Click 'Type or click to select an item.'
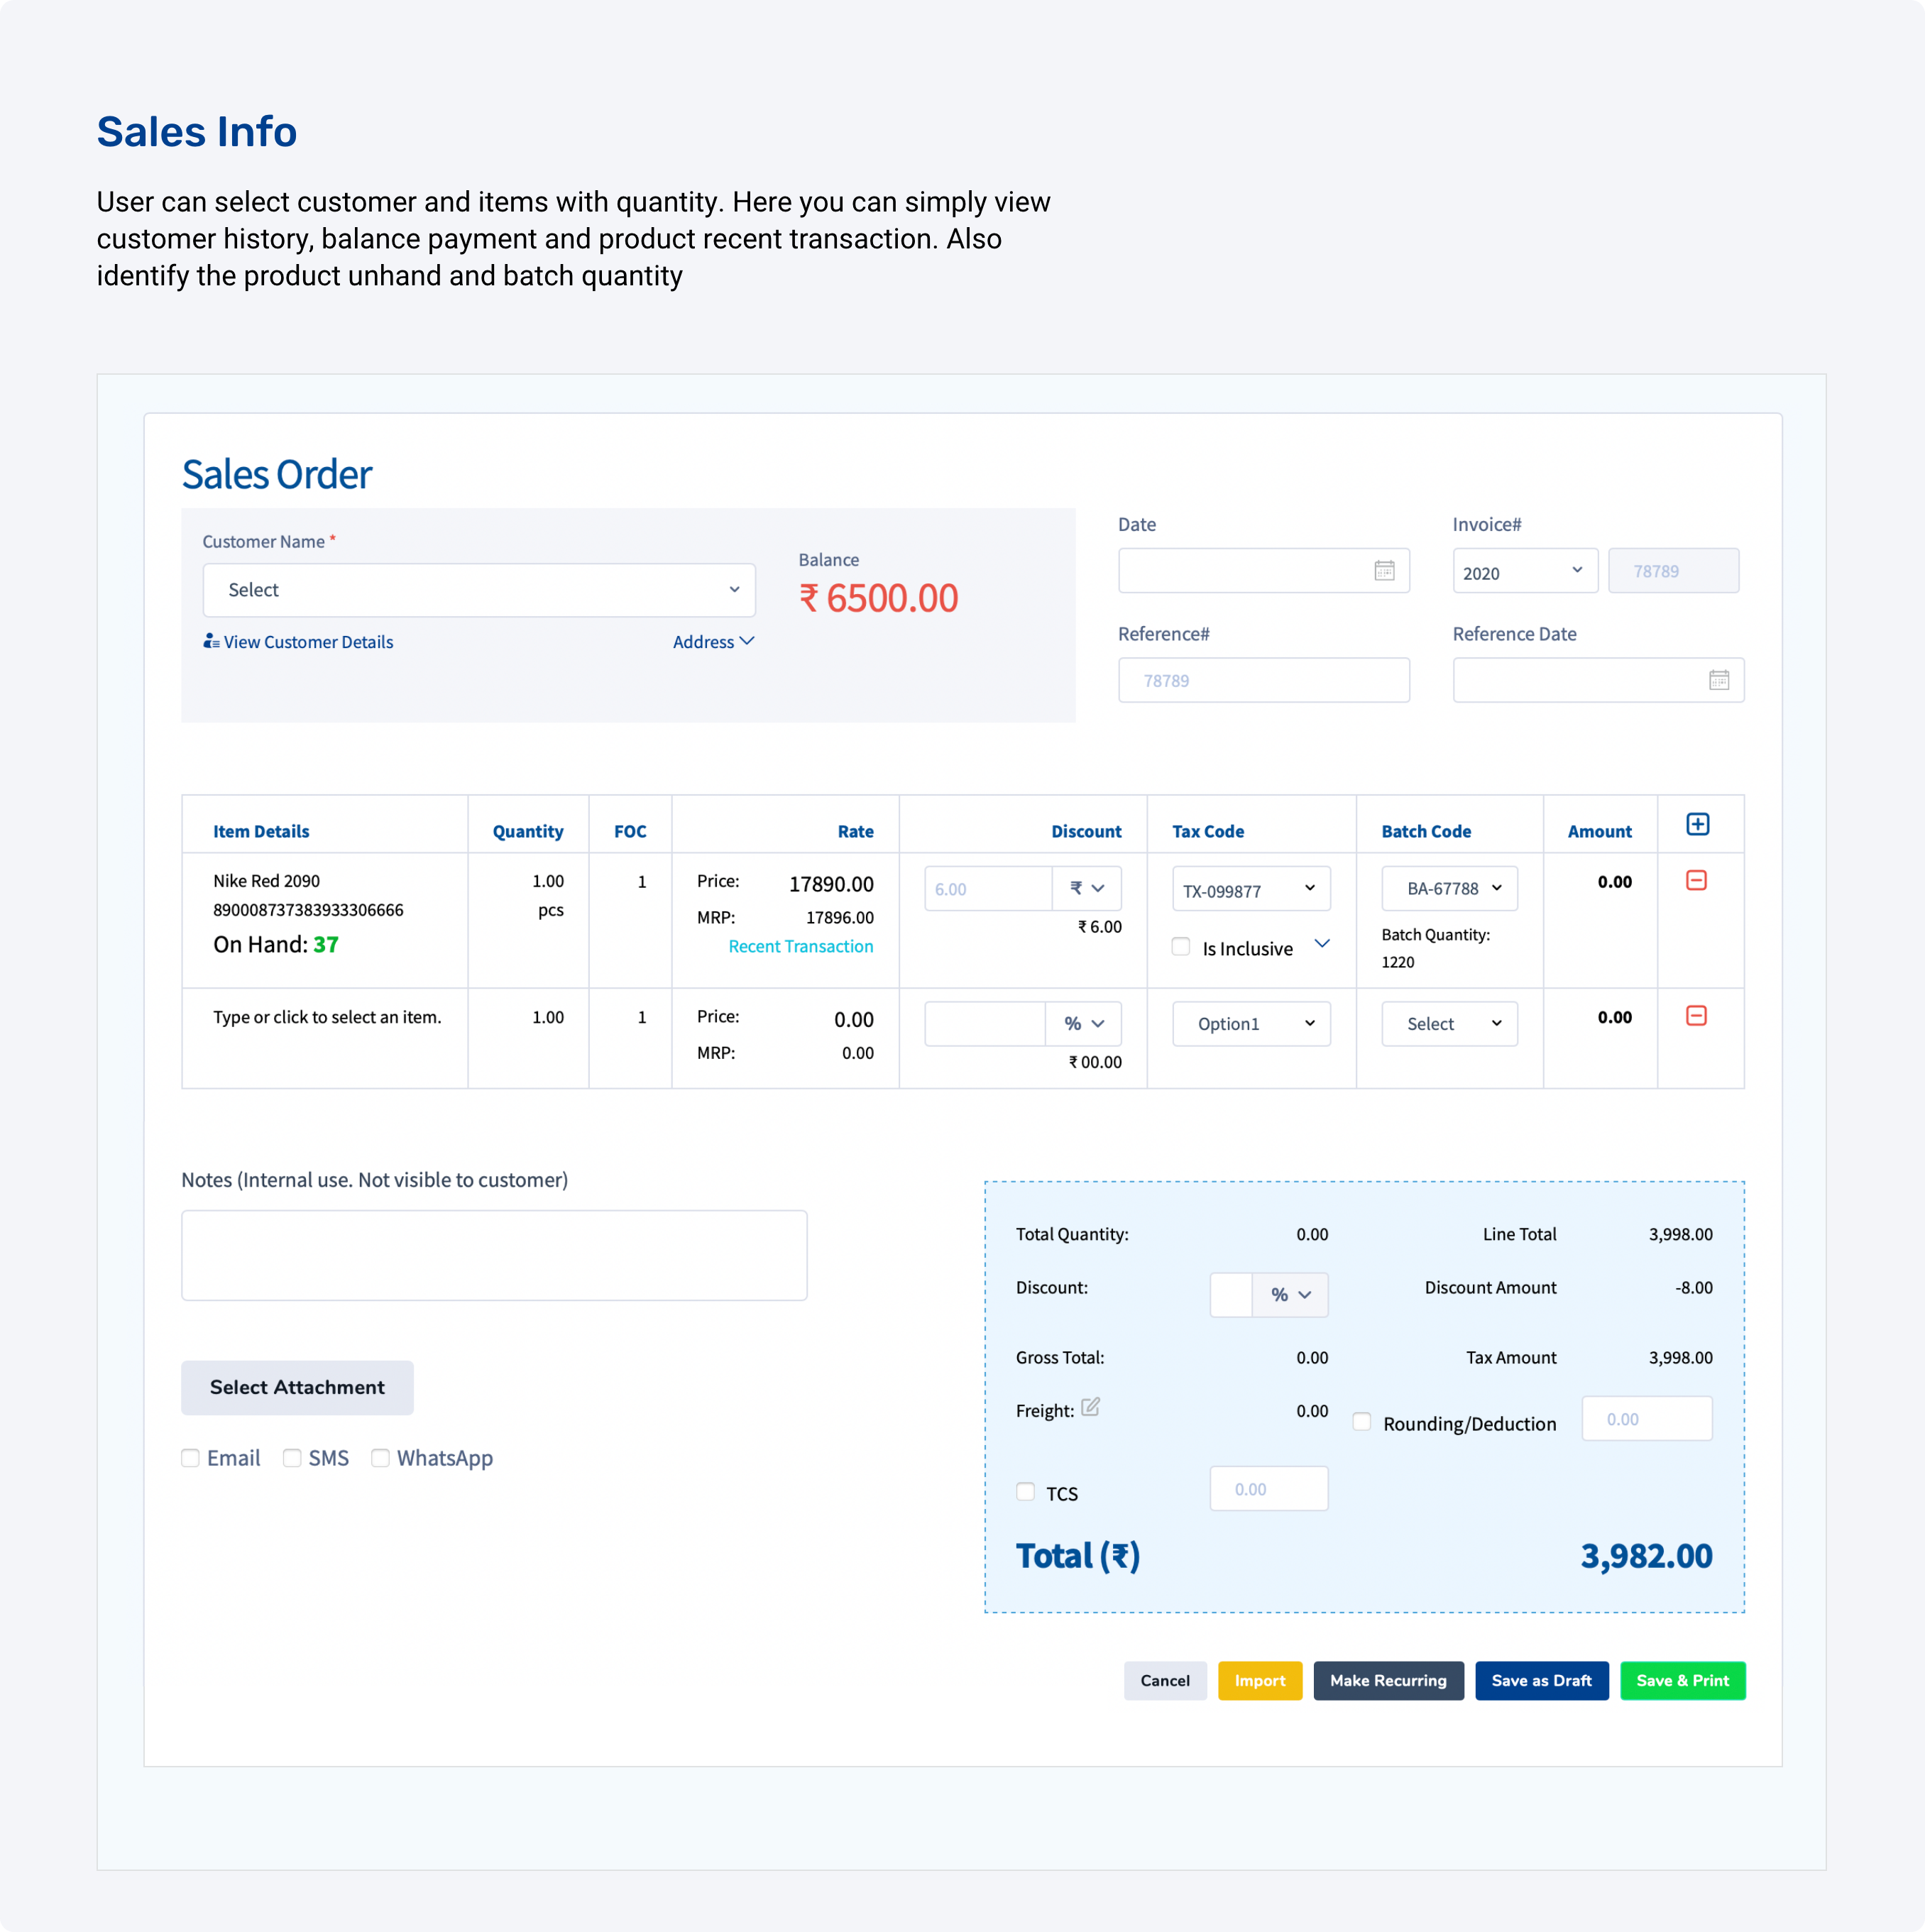 click(327, 1017)
